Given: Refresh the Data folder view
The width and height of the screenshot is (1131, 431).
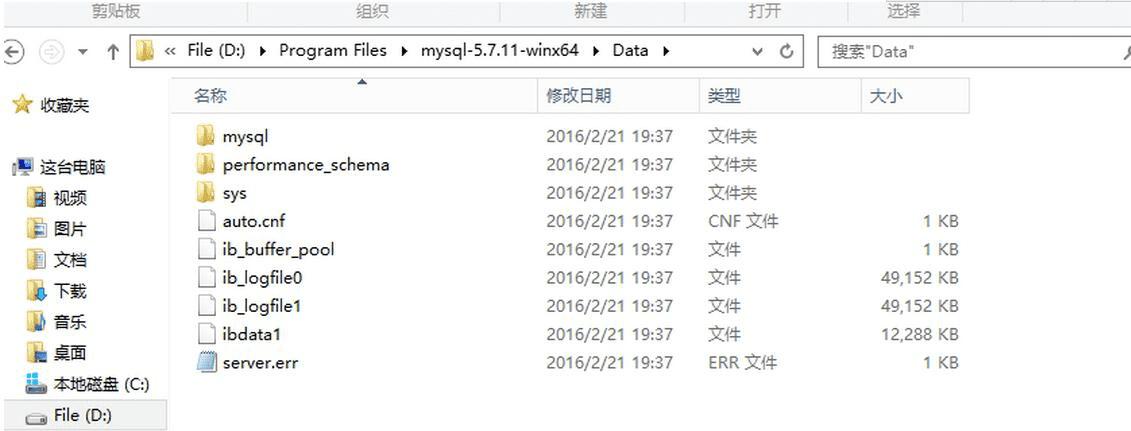Looking at the screenshot, I should pos(787,51).
